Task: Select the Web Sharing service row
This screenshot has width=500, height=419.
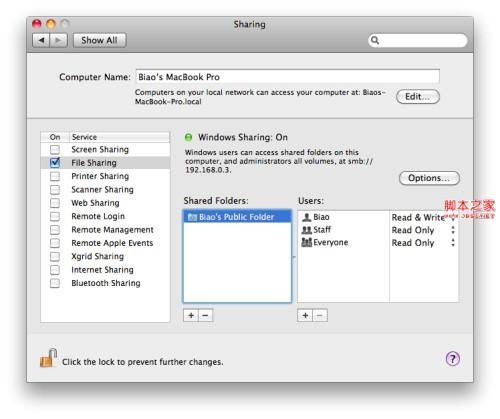Action: (105, 203)
